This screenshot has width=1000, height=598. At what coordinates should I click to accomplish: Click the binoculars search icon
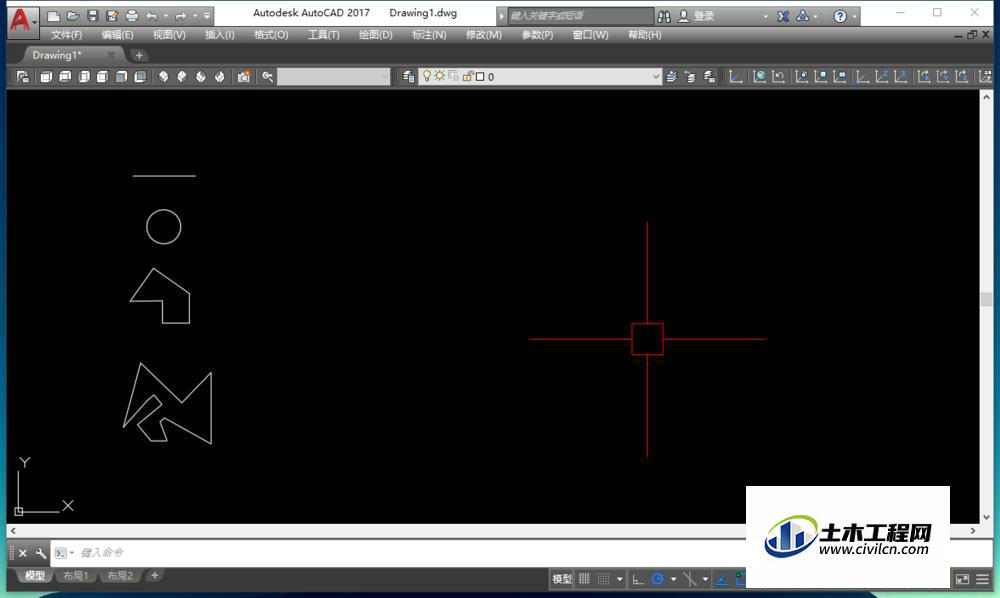coord(664,17)
